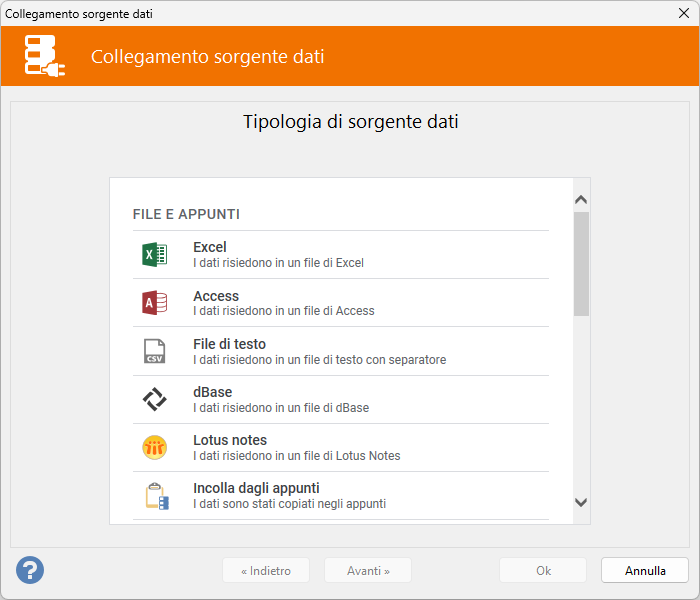
Task: Click the clipboard paste icon
Action: click(157, 496)
